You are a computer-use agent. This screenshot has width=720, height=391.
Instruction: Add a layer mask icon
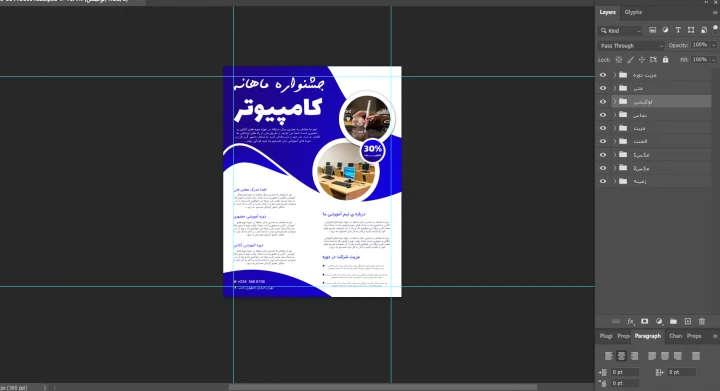pyautogui.click(x=645, y=322)
